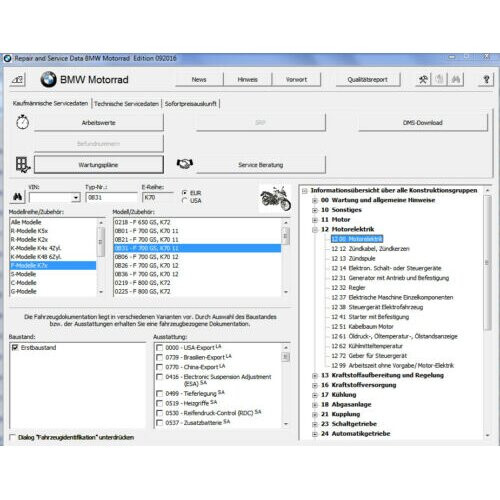500x500 pixels.
Task: Click the BMW roundel logo
Action: [48, 80]
